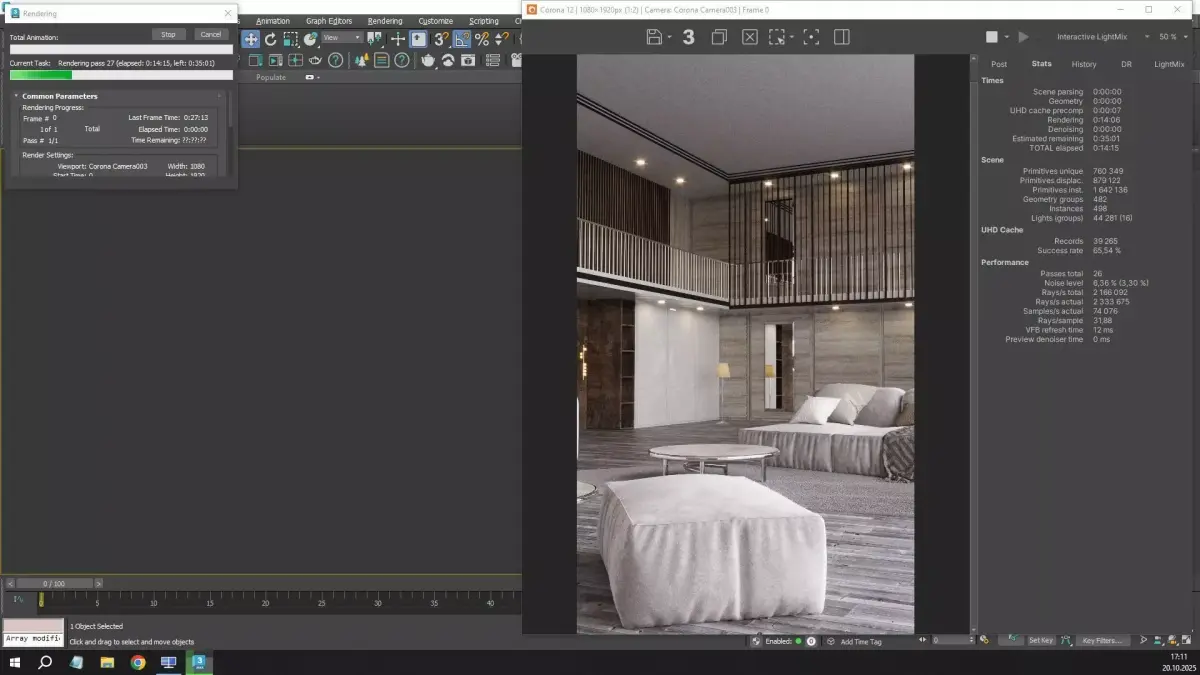Open Windows taskbar search
This screenshot has width=1200, height=675.
pyautogui.click(x=45, y=662)
